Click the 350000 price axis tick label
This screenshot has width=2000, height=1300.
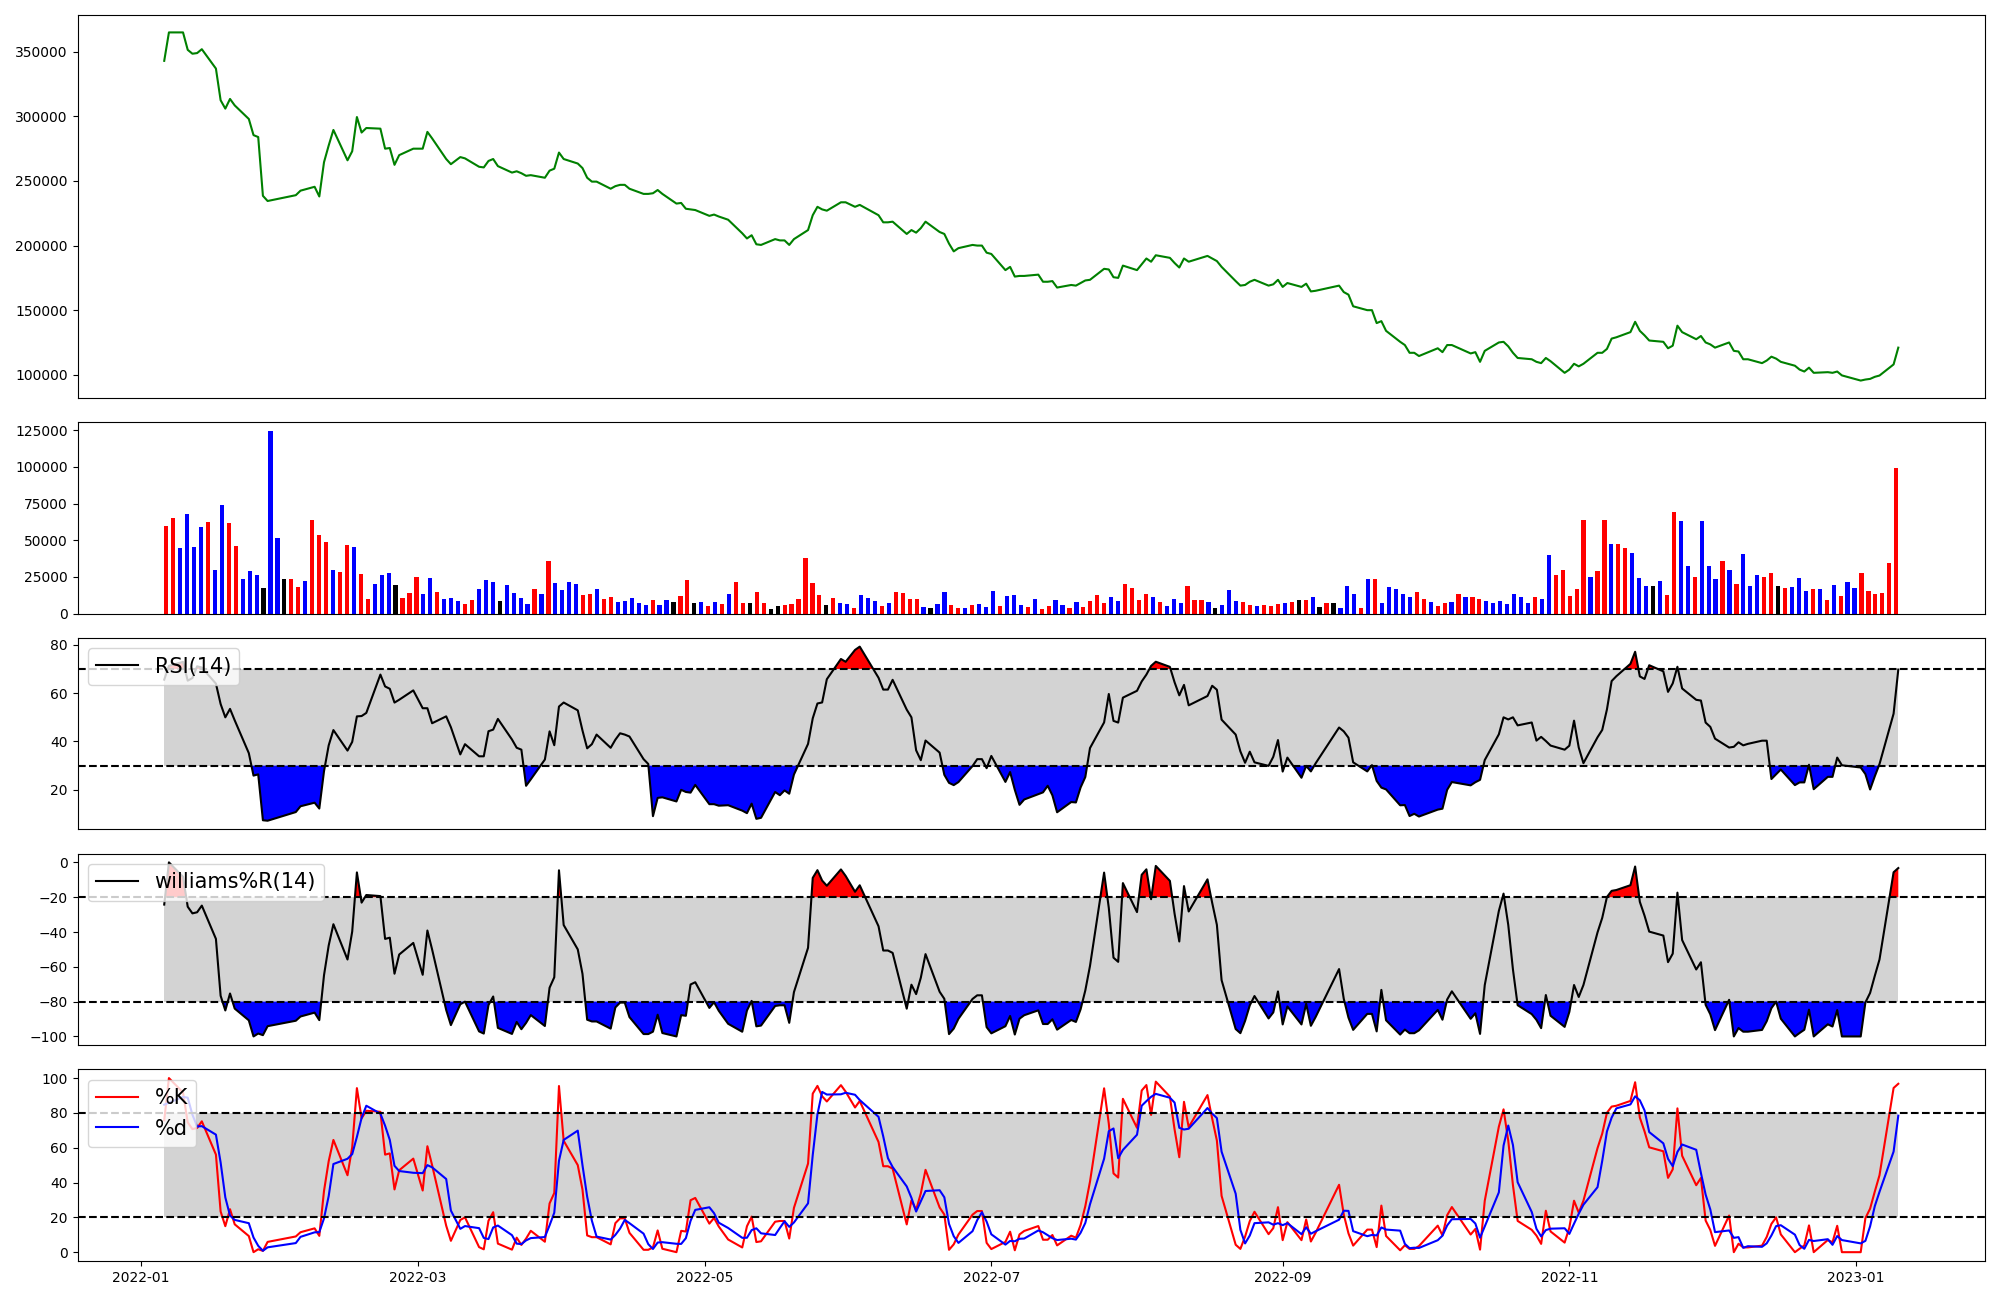coord(41,52)
